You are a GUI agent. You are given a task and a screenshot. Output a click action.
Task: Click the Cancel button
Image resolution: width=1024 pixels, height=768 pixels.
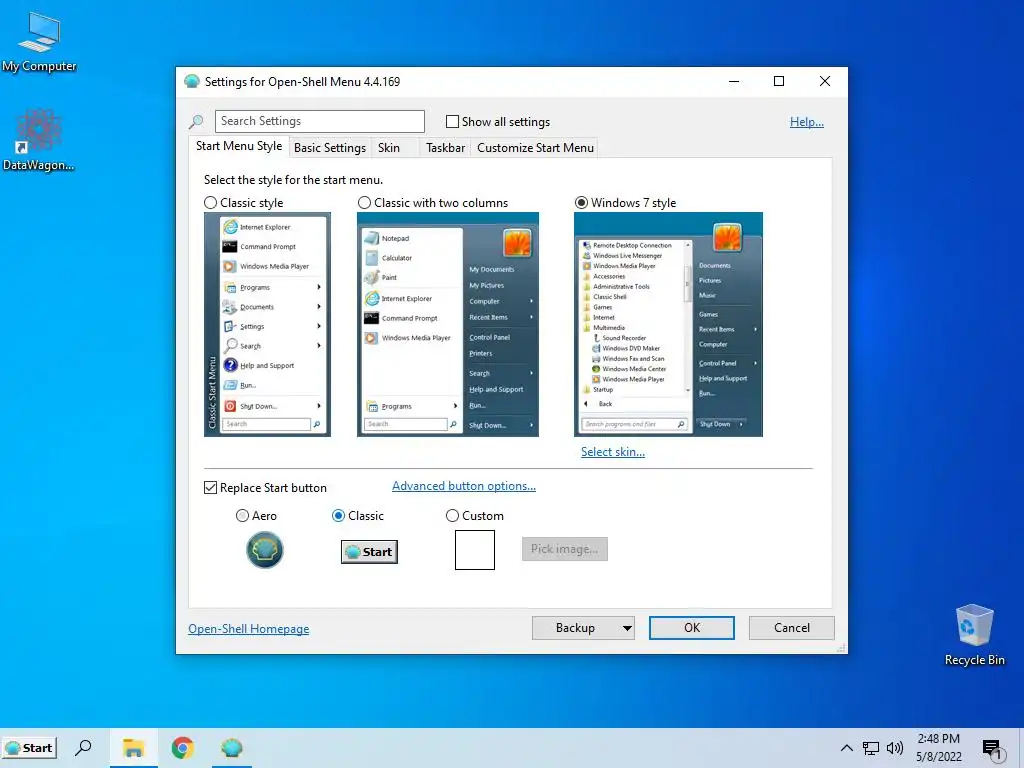pos(792,628)
